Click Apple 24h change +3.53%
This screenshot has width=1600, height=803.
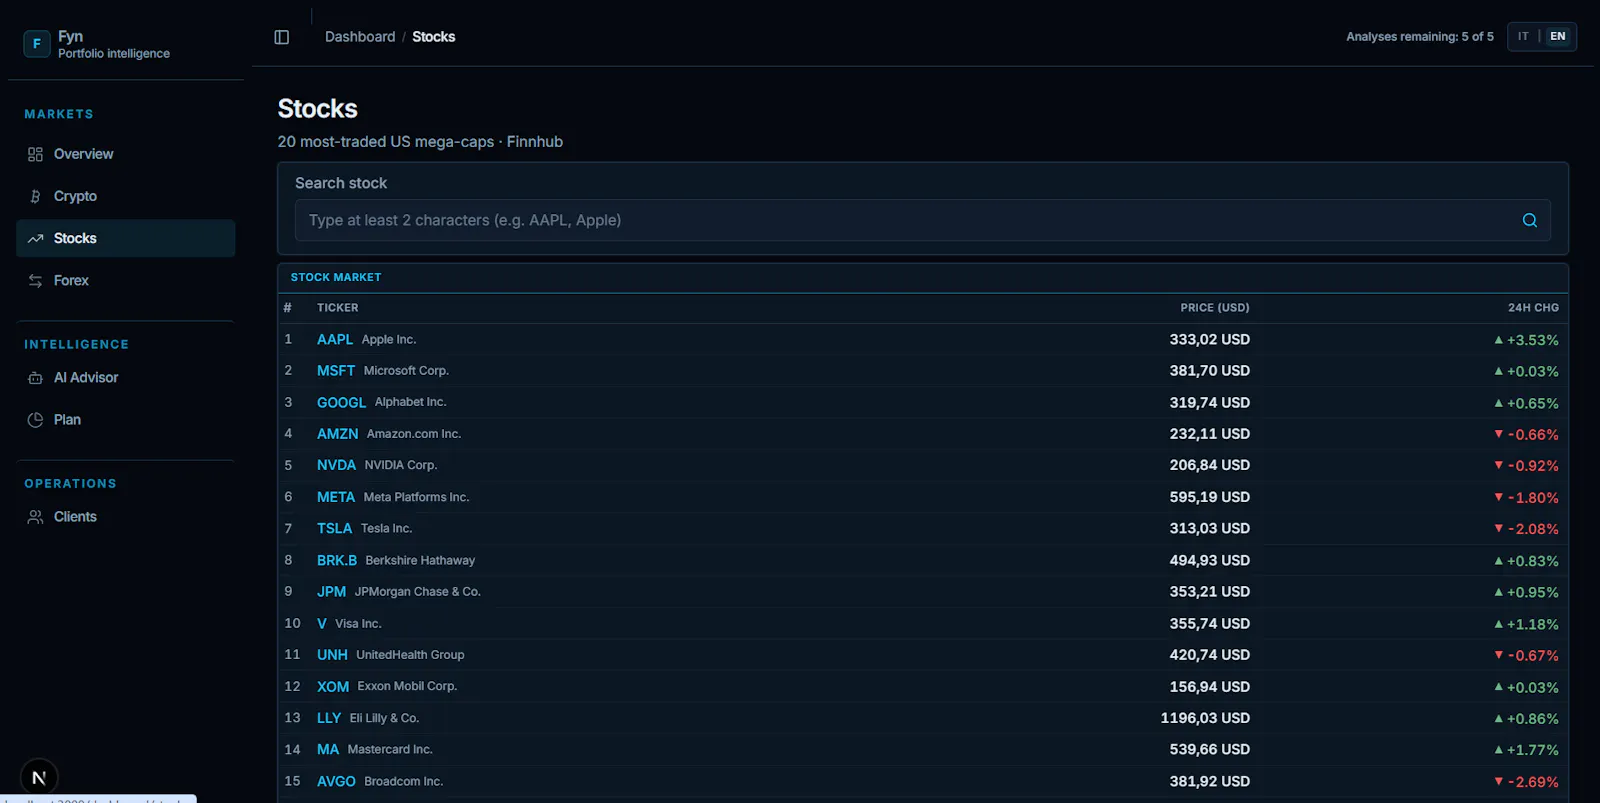coord(1526,340)
